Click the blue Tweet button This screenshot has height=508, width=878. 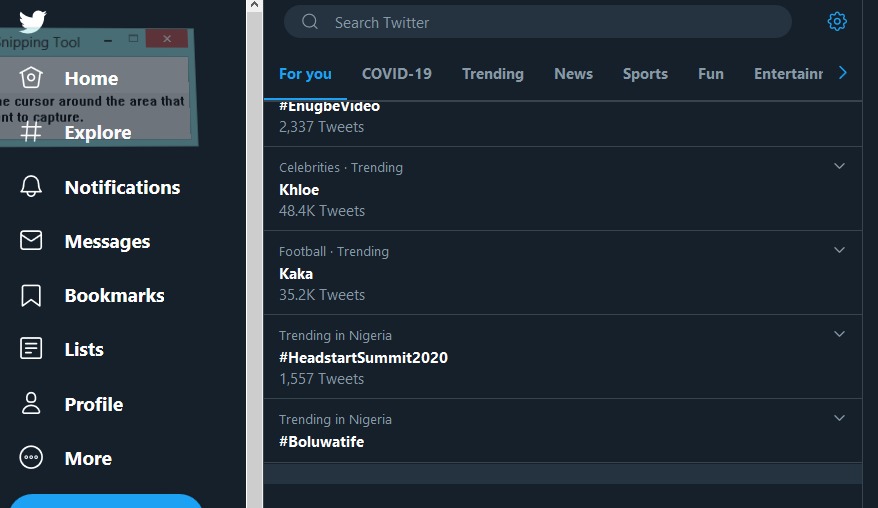(x=106, y=501)
